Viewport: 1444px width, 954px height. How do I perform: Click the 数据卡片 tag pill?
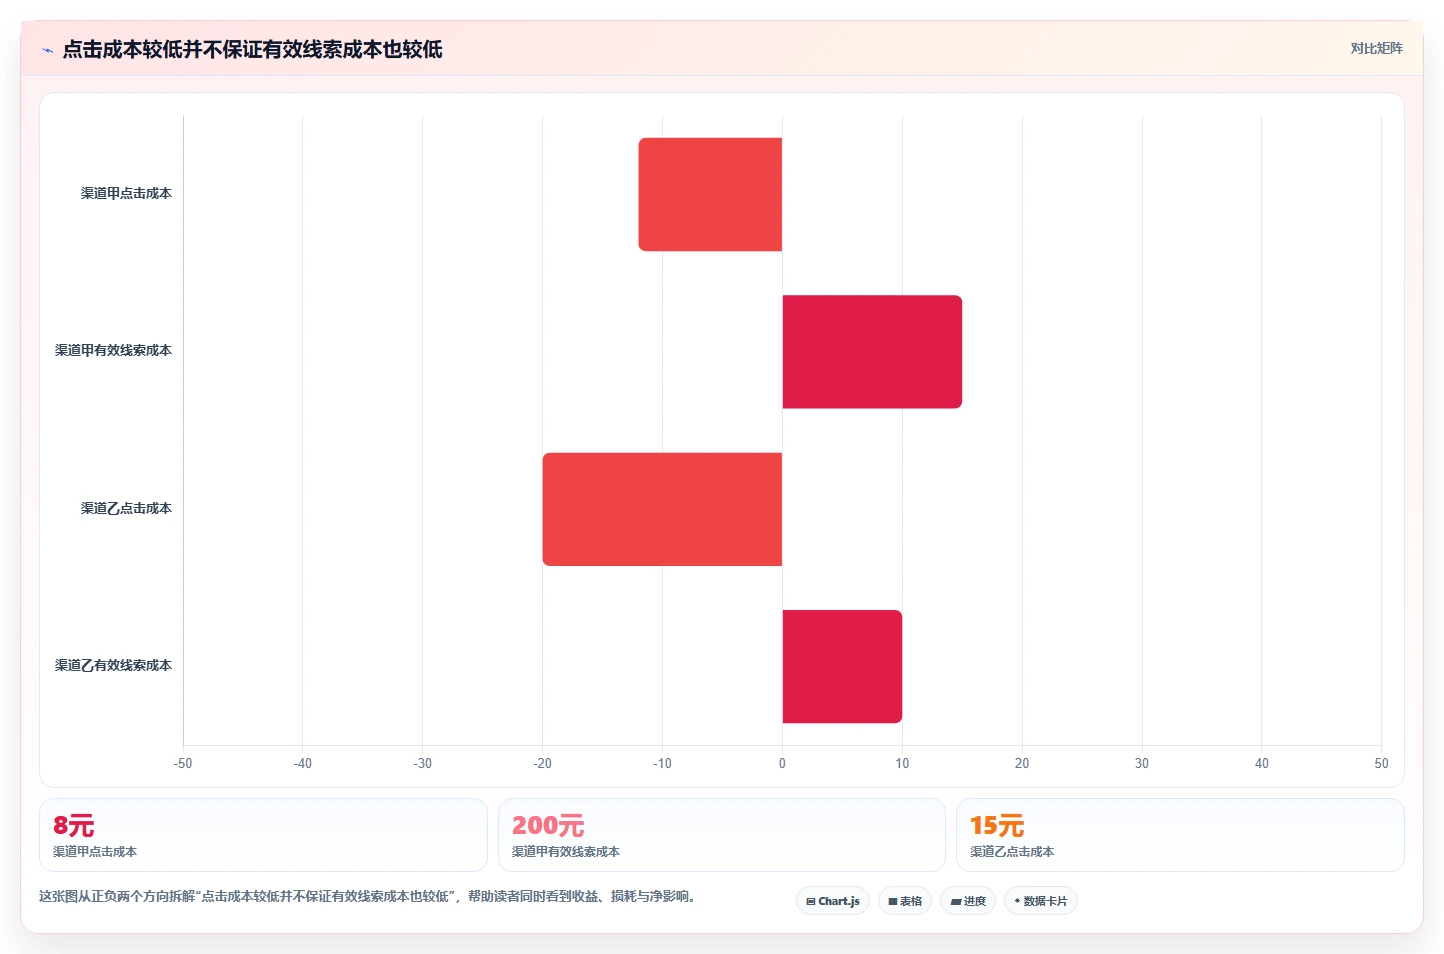click(1041, 901)
